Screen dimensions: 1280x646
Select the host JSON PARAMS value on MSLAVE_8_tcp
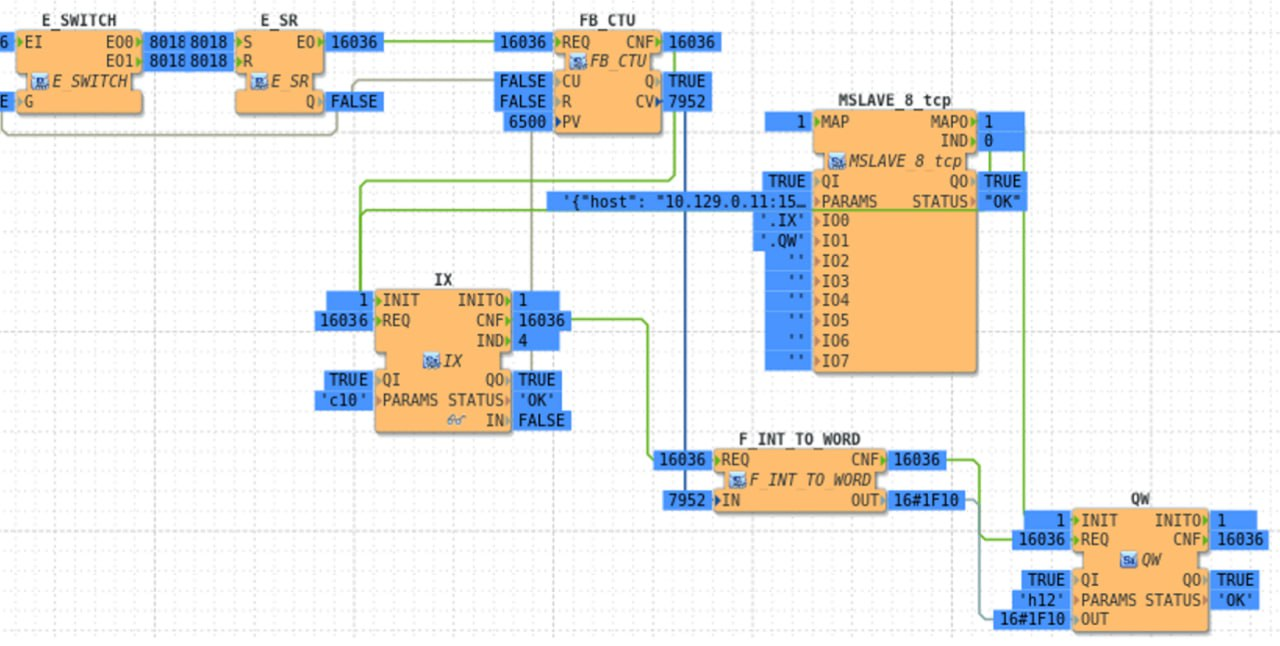[x=679, y=201]
